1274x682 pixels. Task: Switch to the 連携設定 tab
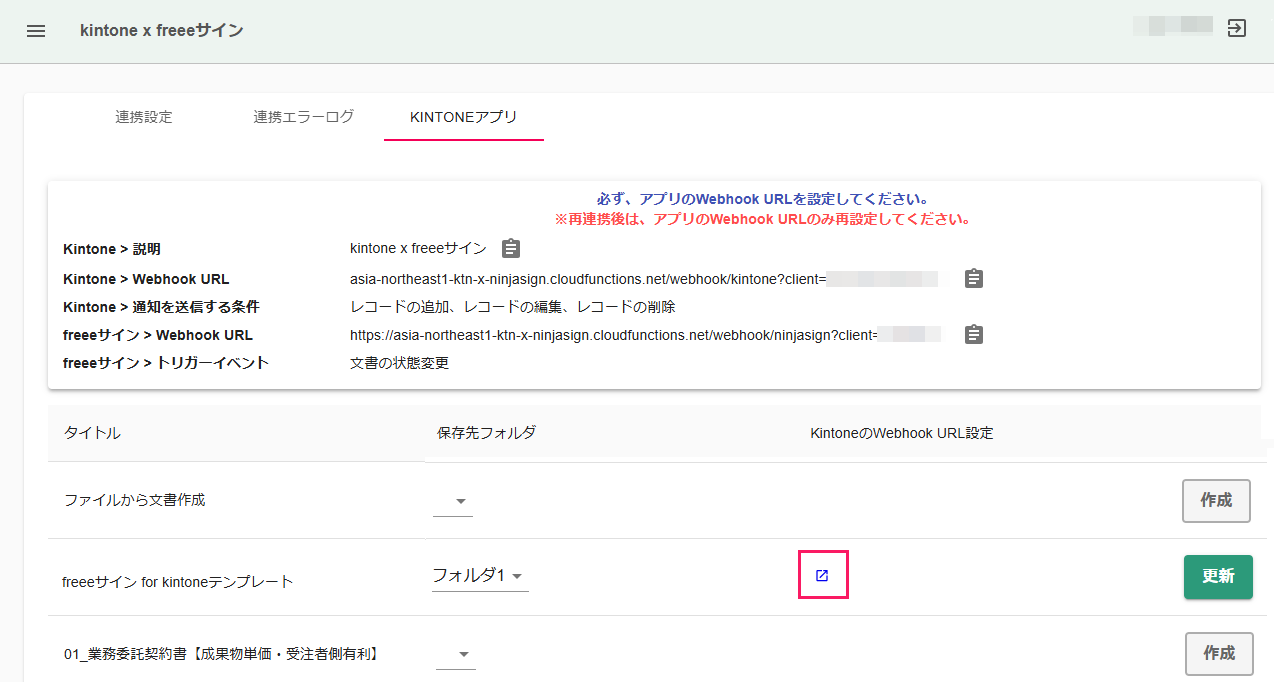tap(144, 117)
